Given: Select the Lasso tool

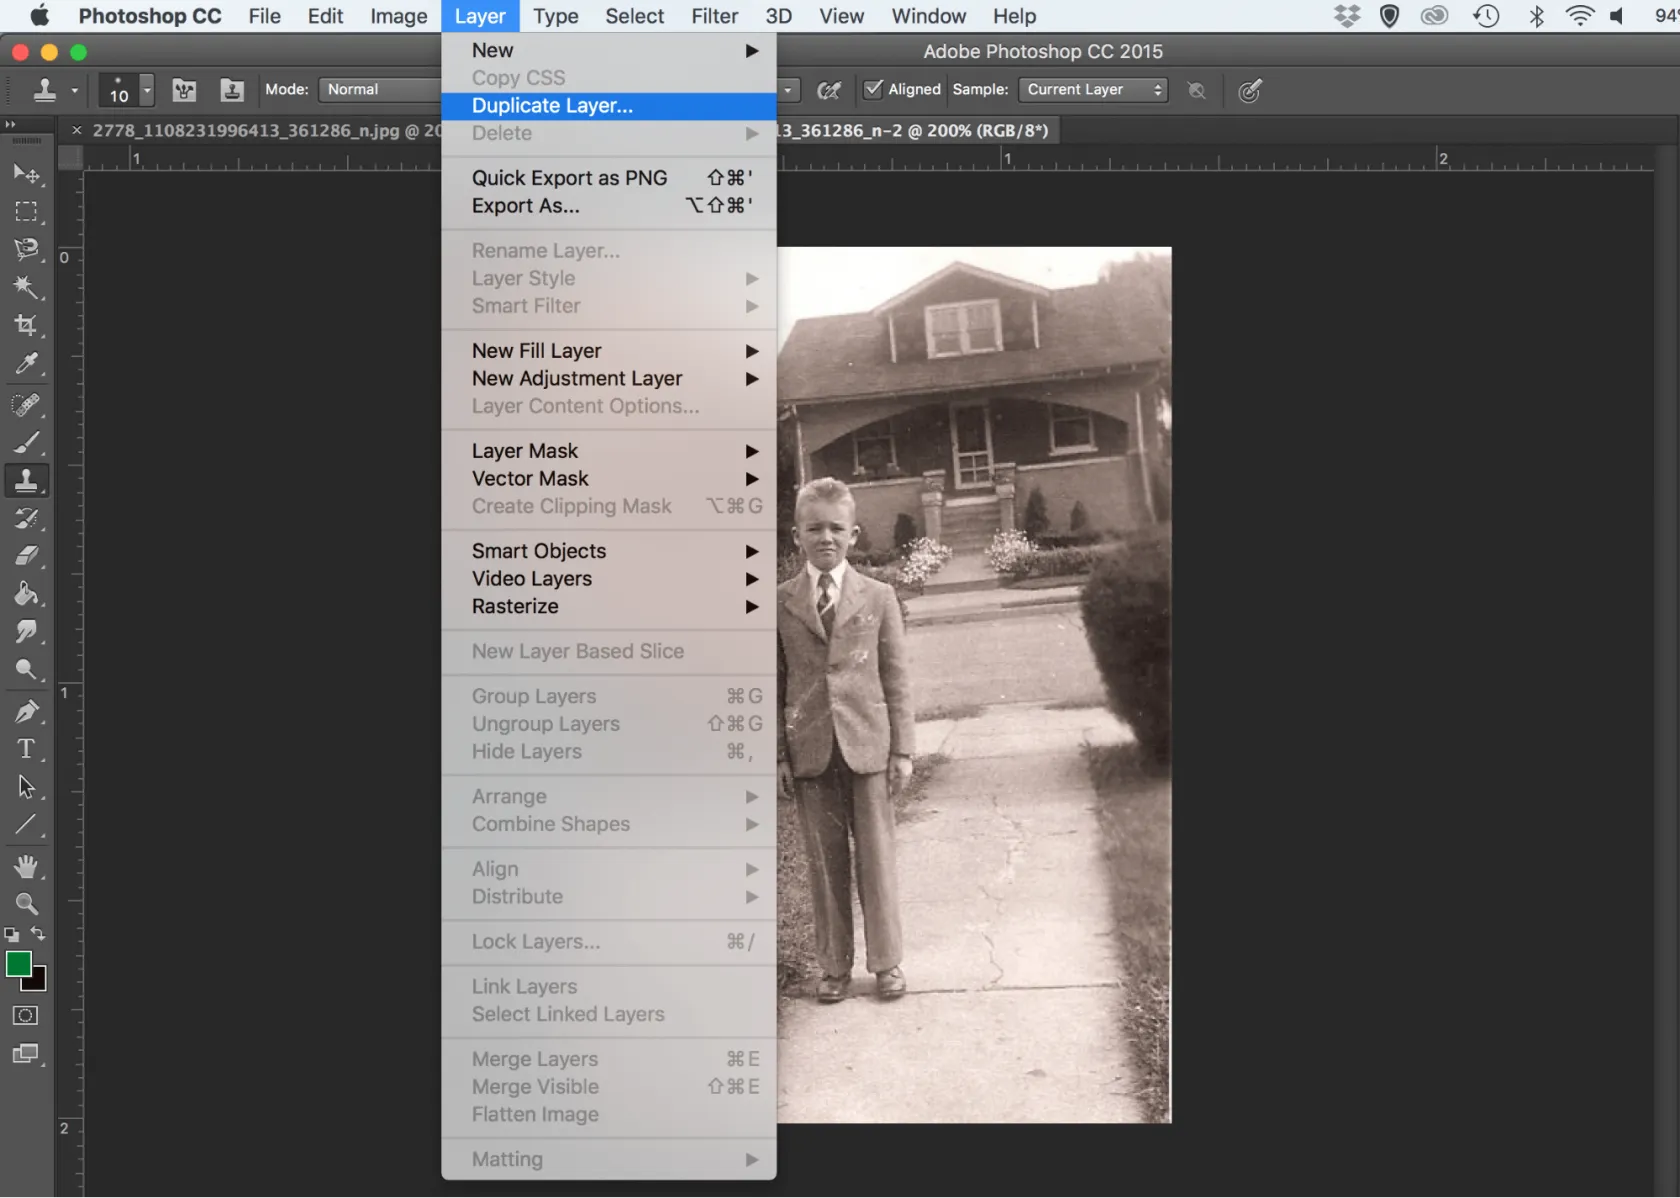Looking at the screenshot, I should pos(26,249).
